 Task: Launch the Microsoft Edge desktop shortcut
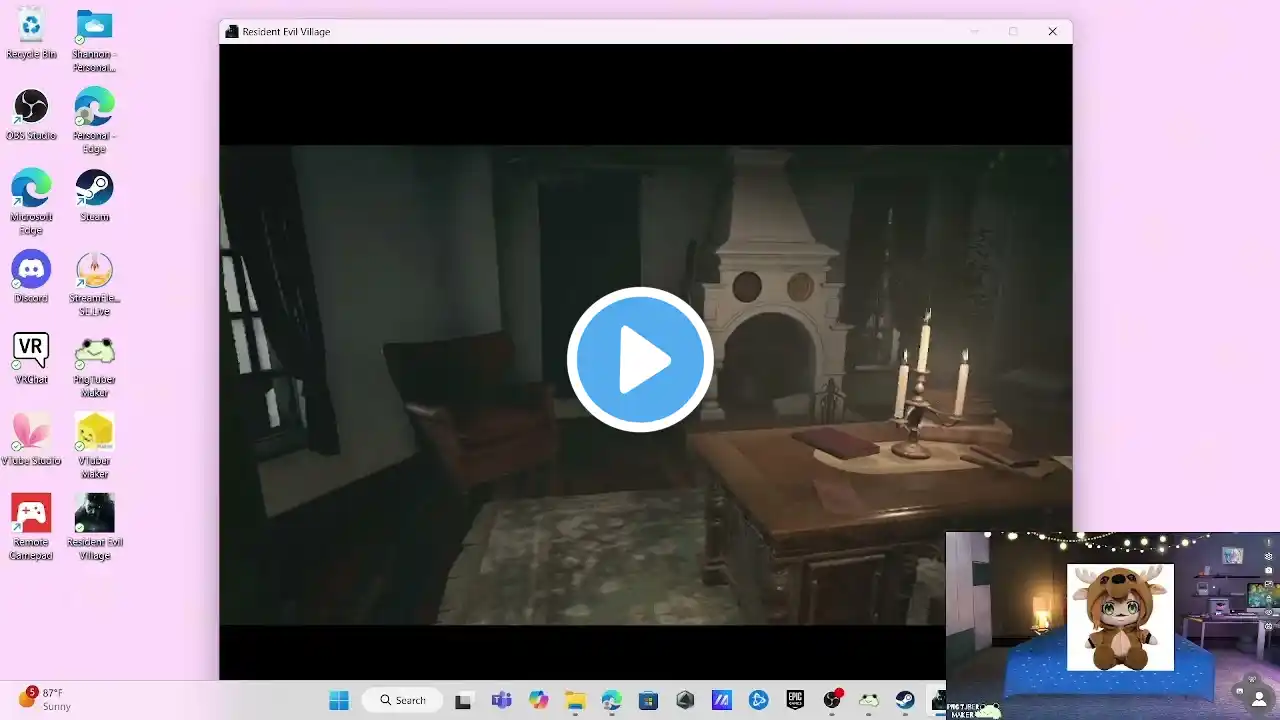pos(31,202)
